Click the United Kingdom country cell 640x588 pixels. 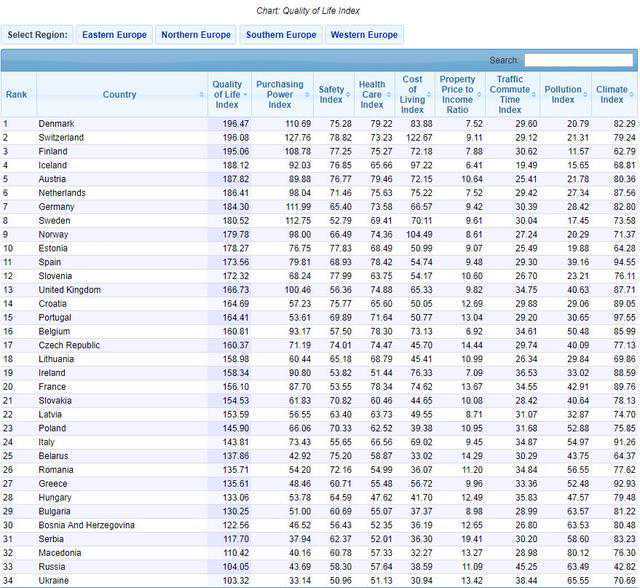click(x=71, y=289)
